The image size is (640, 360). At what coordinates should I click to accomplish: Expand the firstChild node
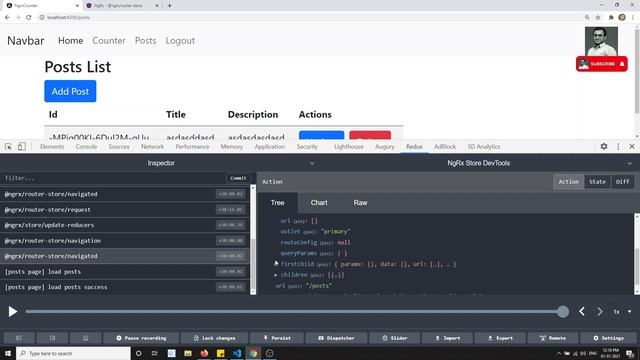[x=276, y=264]
